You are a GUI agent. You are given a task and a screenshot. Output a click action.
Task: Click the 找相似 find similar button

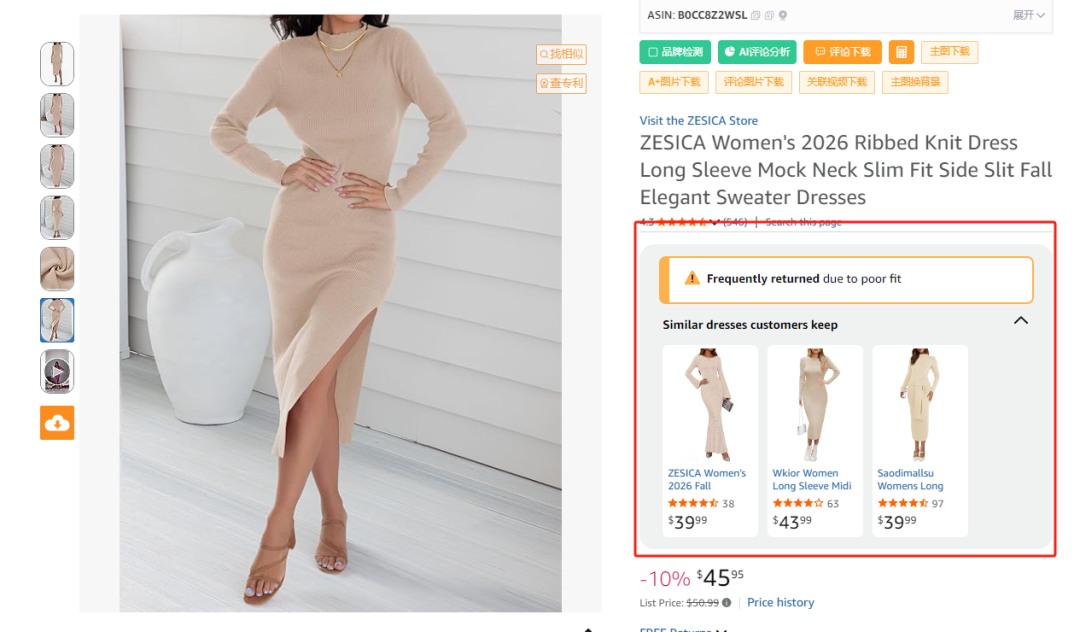coord(562,54)
